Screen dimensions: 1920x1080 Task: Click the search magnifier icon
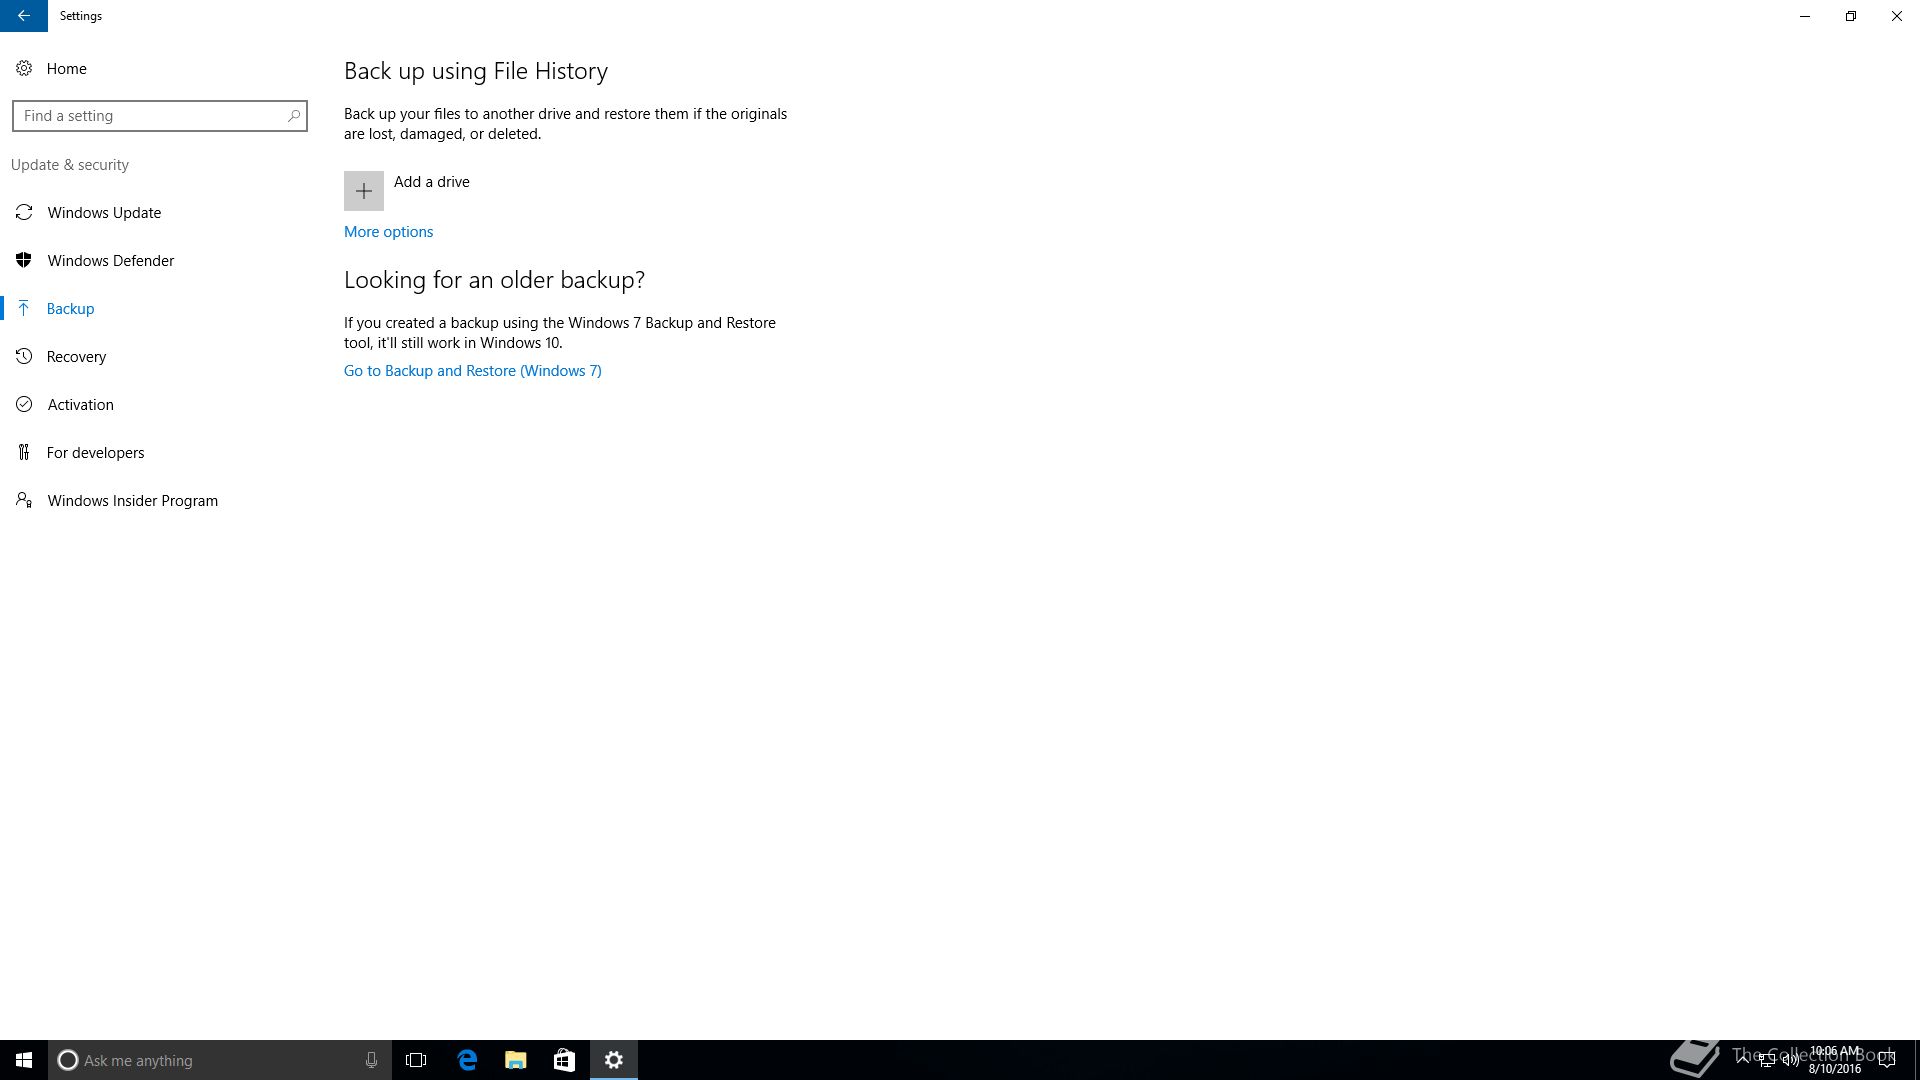pyautogui.click(x=293, y=116)
